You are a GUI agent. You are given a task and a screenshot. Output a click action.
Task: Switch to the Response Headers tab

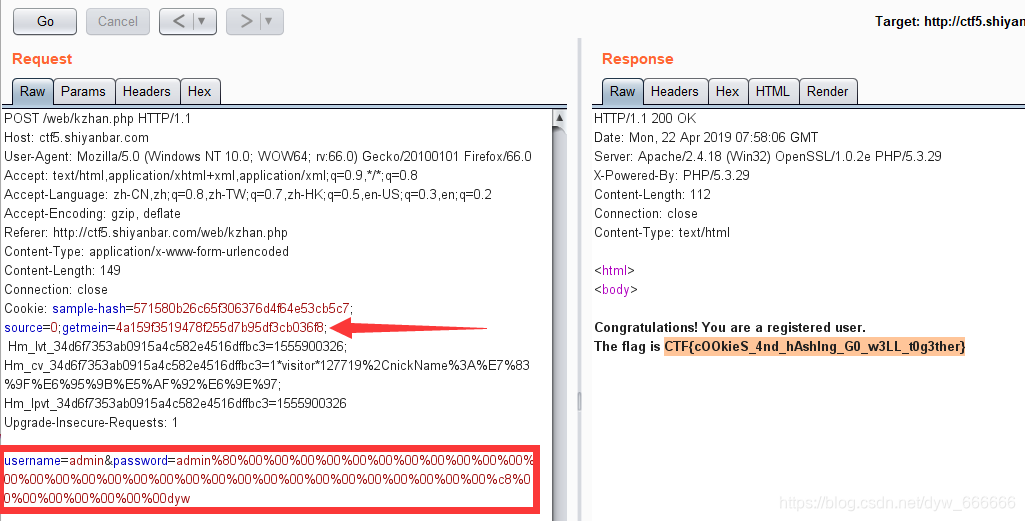click(675, 92)
